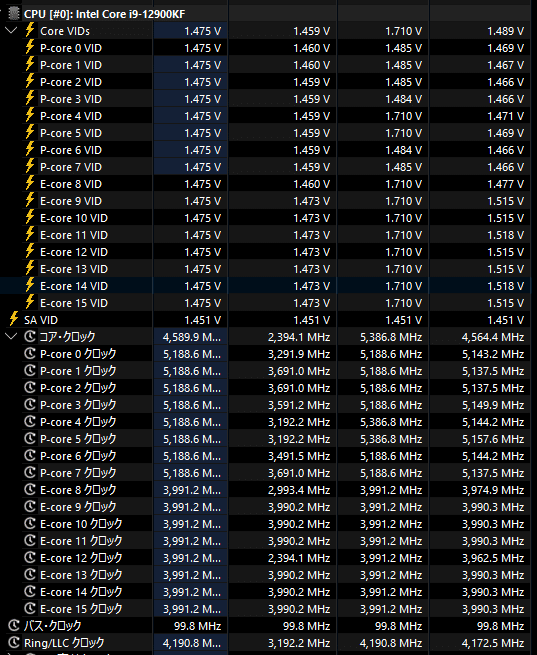Click the lightning icon for P-core 4 VID
This screenshot has height=655, width=537.
30,116
